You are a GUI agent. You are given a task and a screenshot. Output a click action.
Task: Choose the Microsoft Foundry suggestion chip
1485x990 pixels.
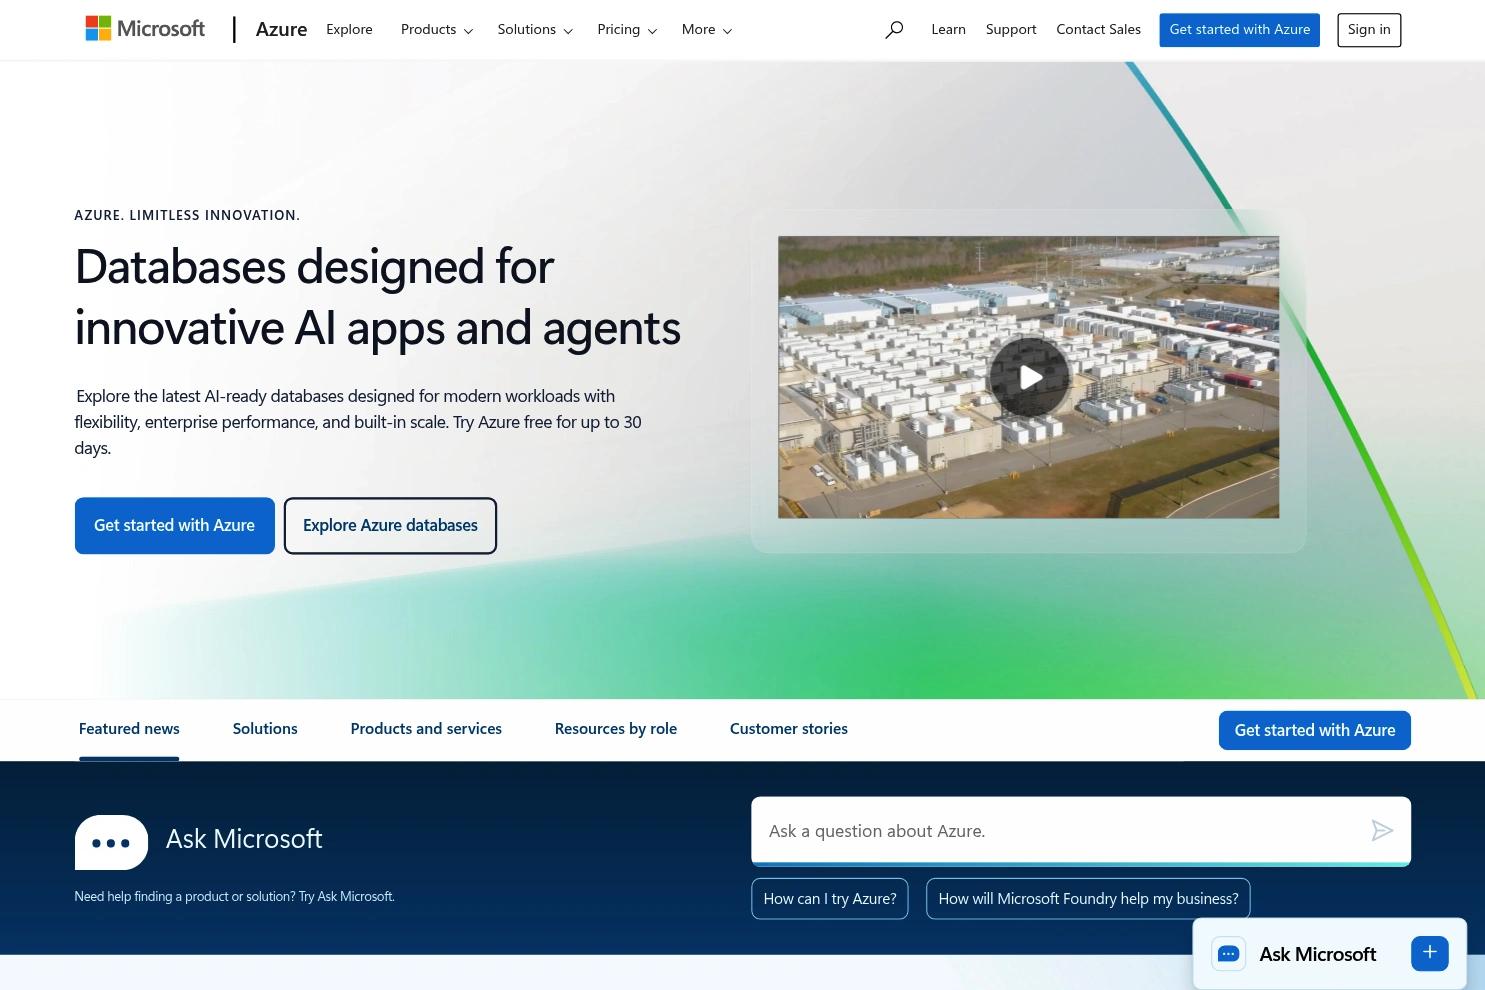coord(1088,899)
